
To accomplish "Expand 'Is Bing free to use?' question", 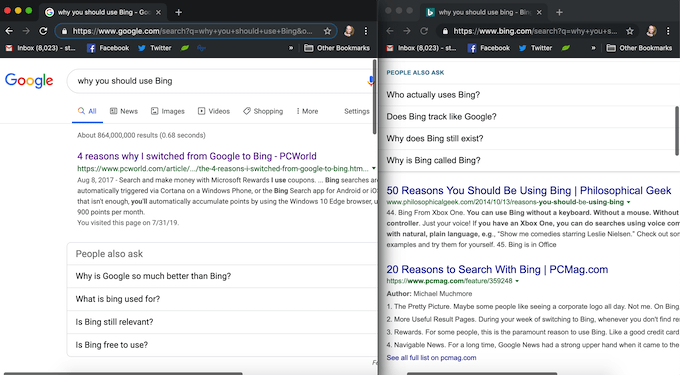I will click(222, 345).
